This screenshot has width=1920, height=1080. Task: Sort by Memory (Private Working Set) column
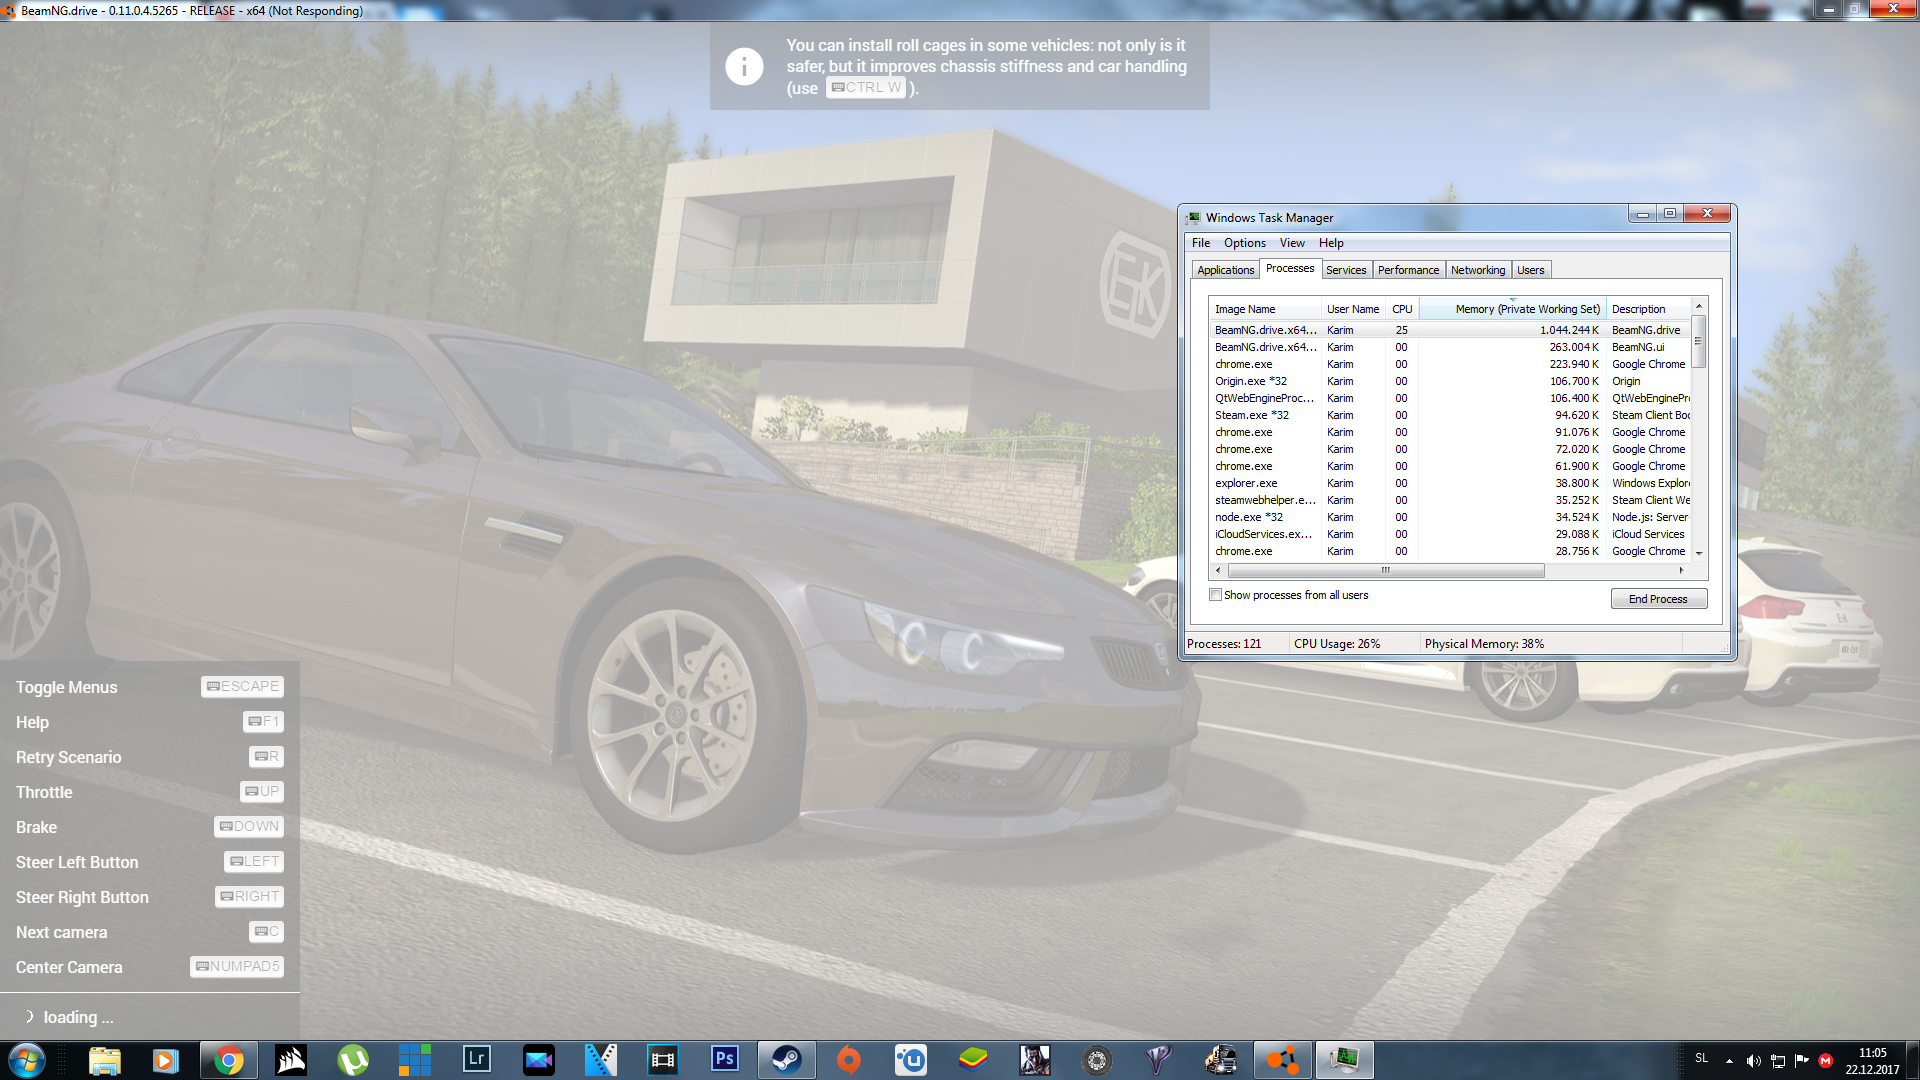[x=1512, y=309]
